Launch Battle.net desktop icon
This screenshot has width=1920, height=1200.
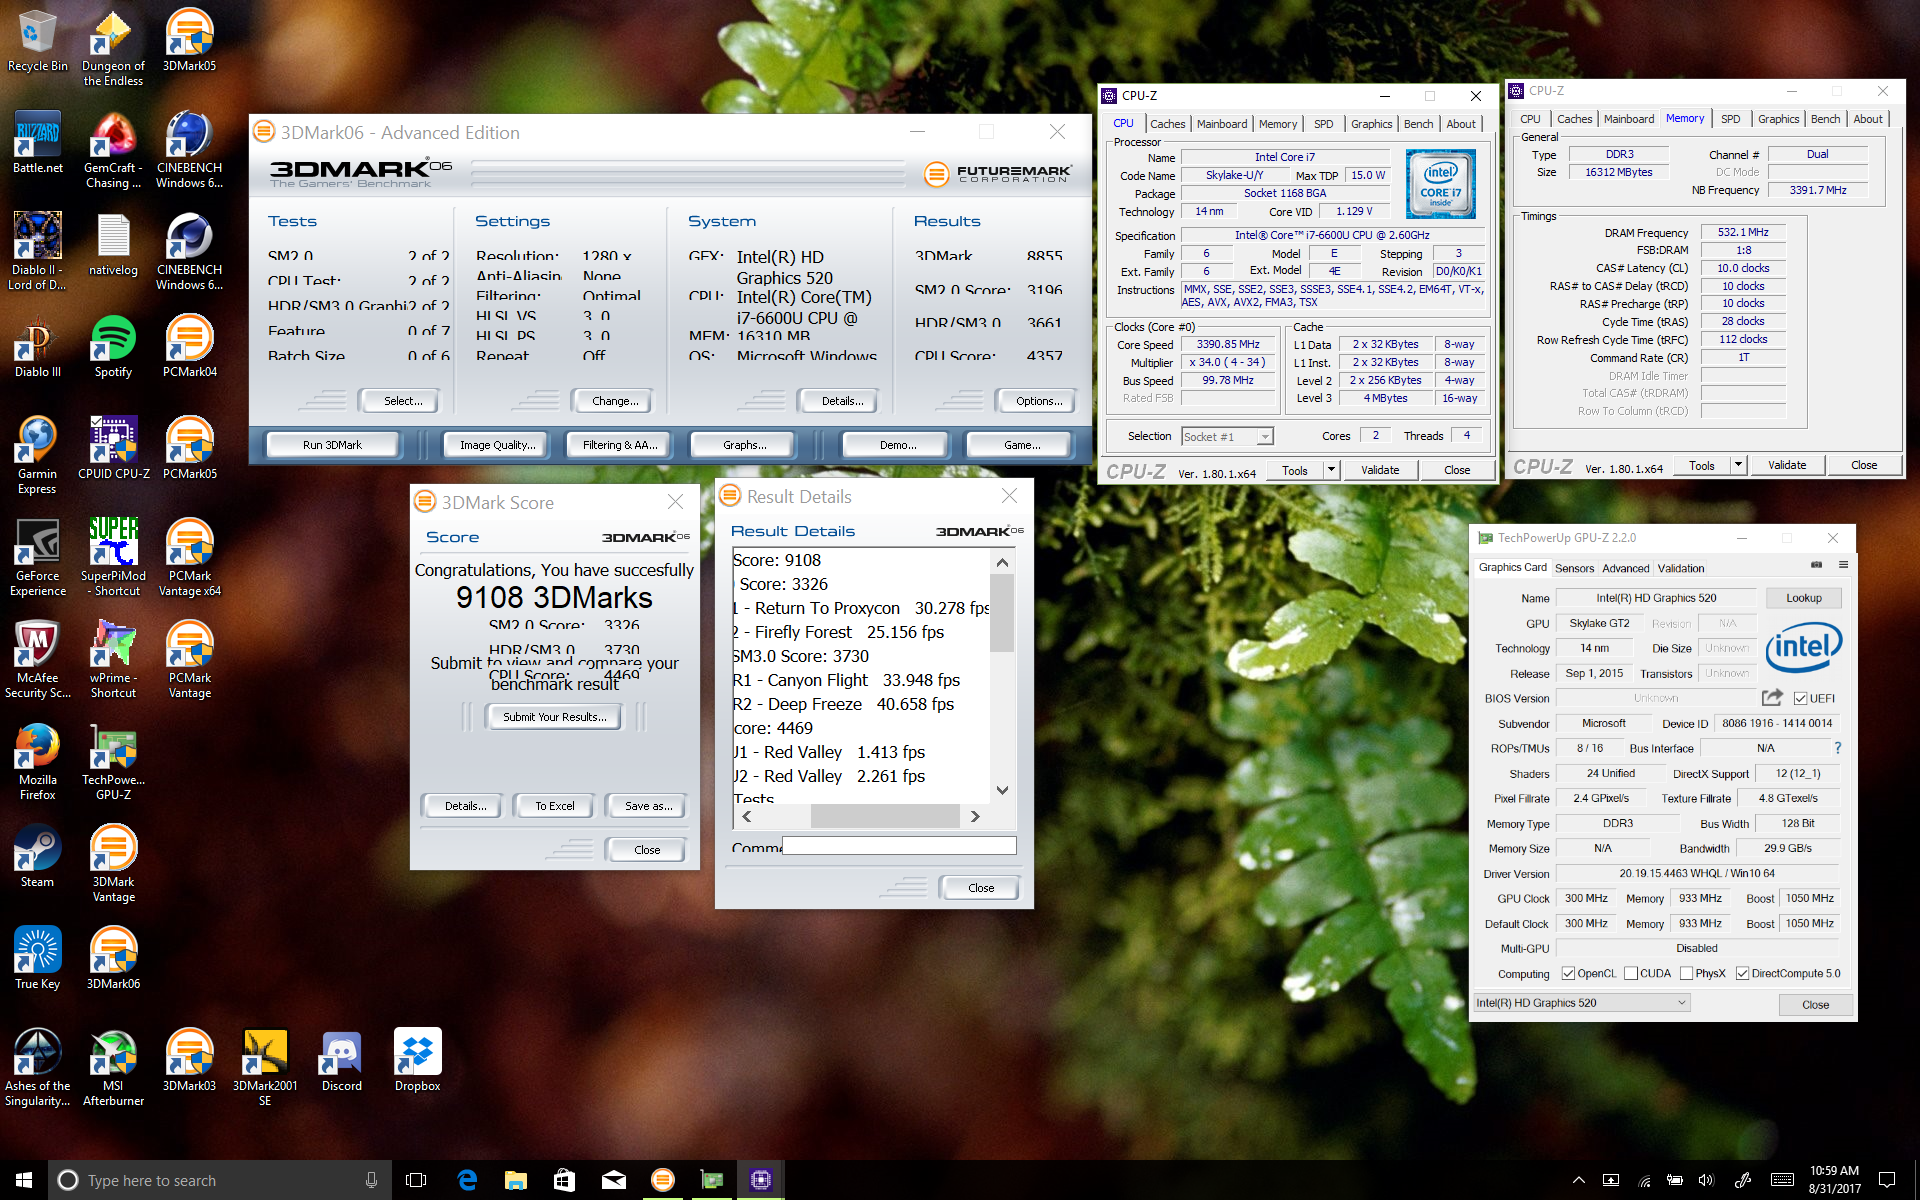(x=37, y=142)
